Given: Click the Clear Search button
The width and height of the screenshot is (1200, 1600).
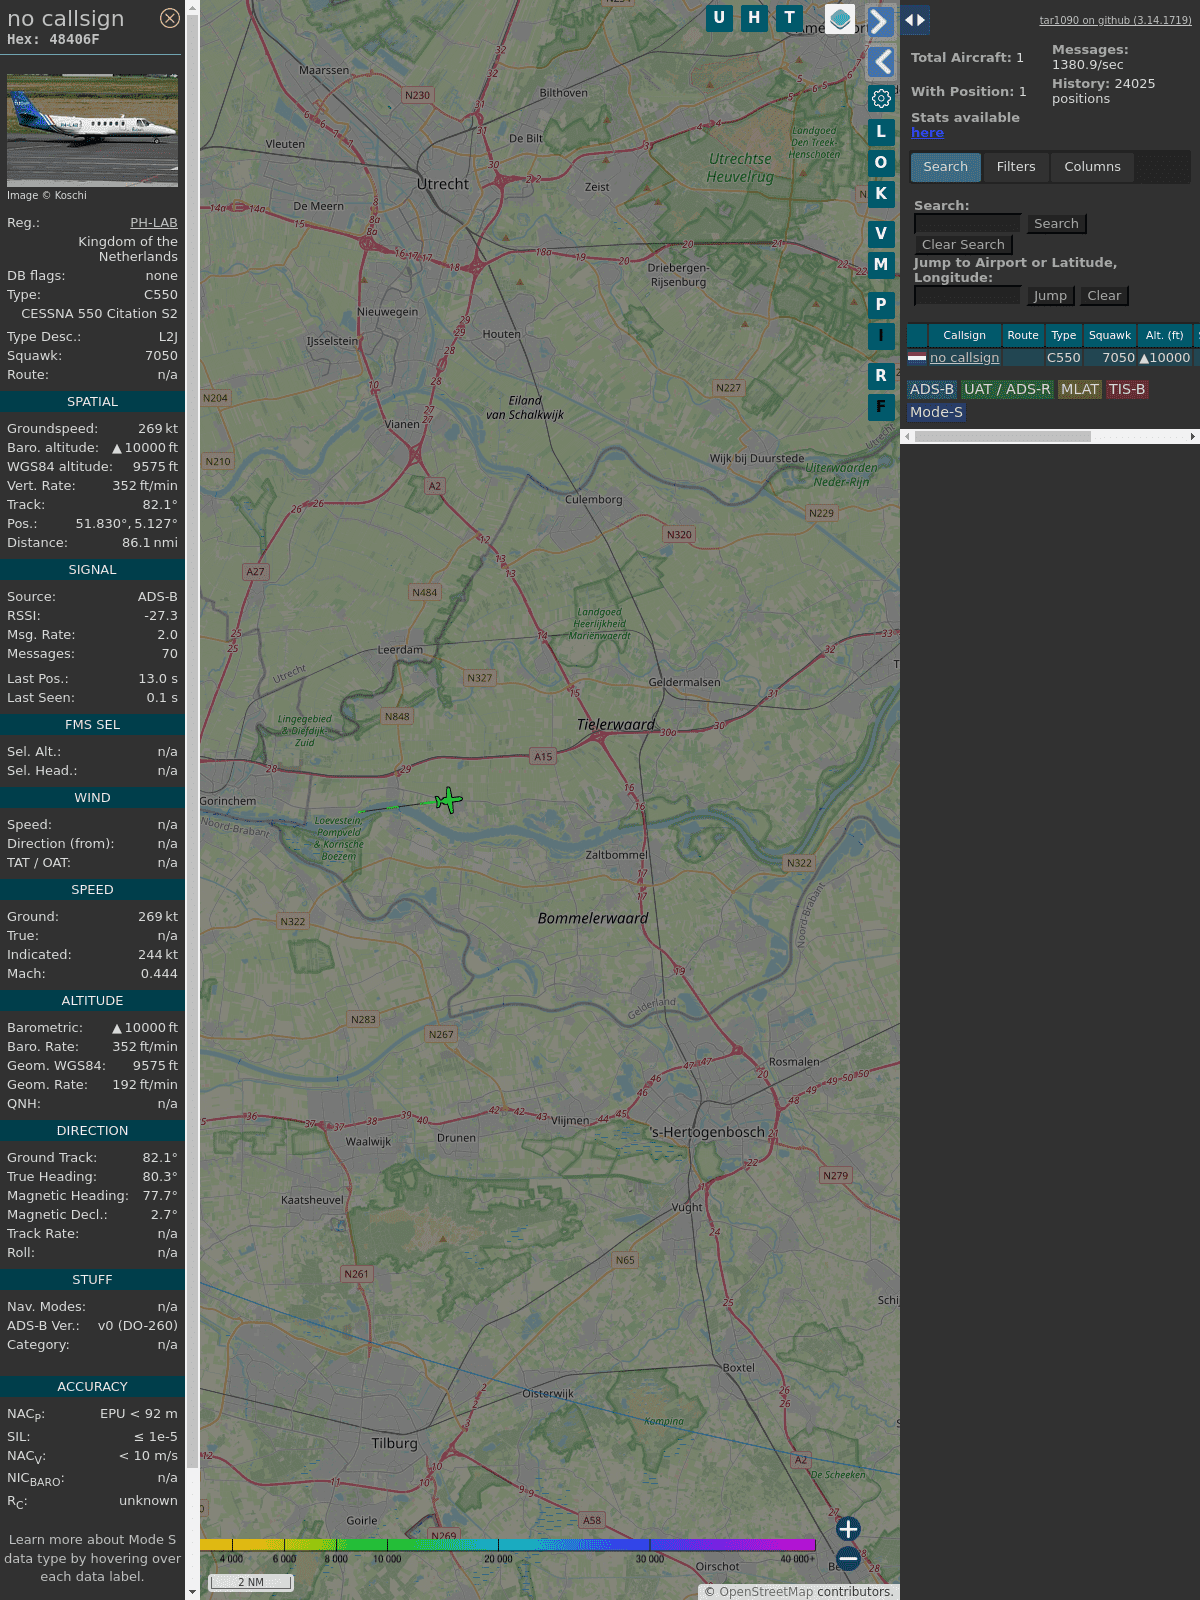Looking at the screenshot, I should click(x=963, y=245).
